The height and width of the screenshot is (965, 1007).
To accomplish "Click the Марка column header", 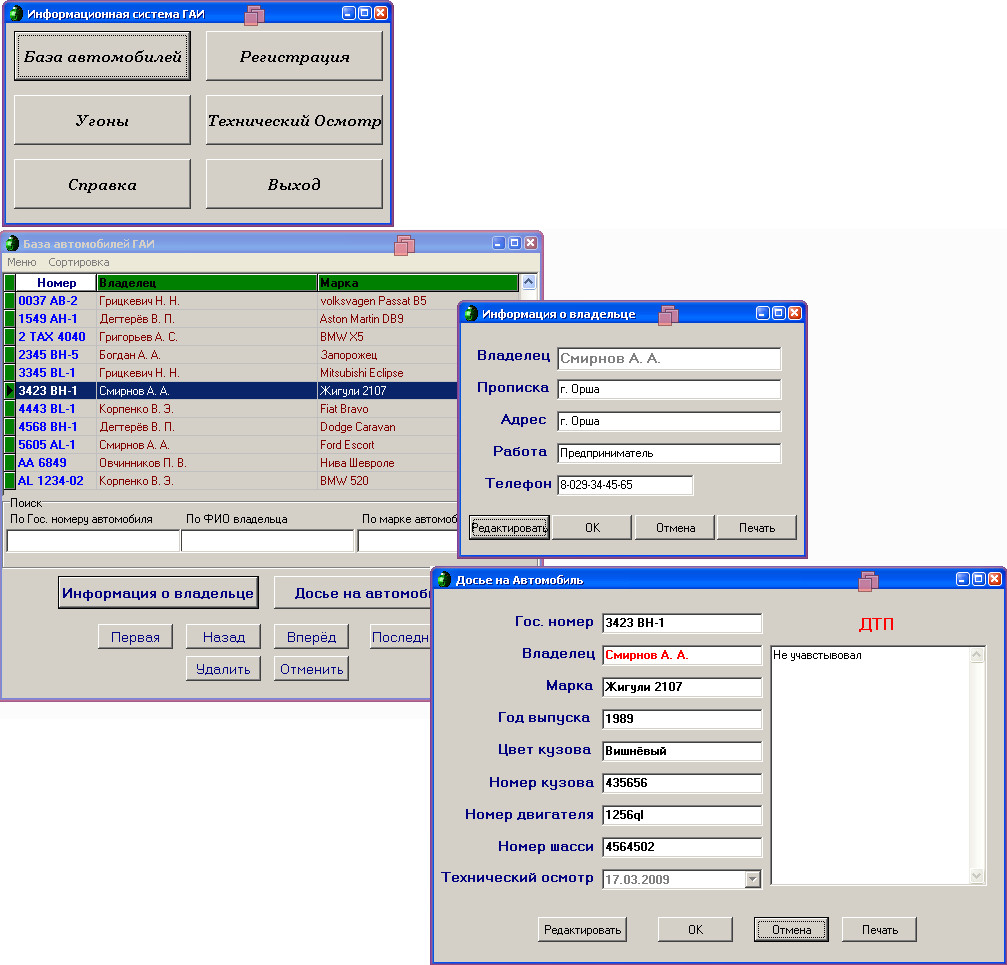I will [418, 283].
